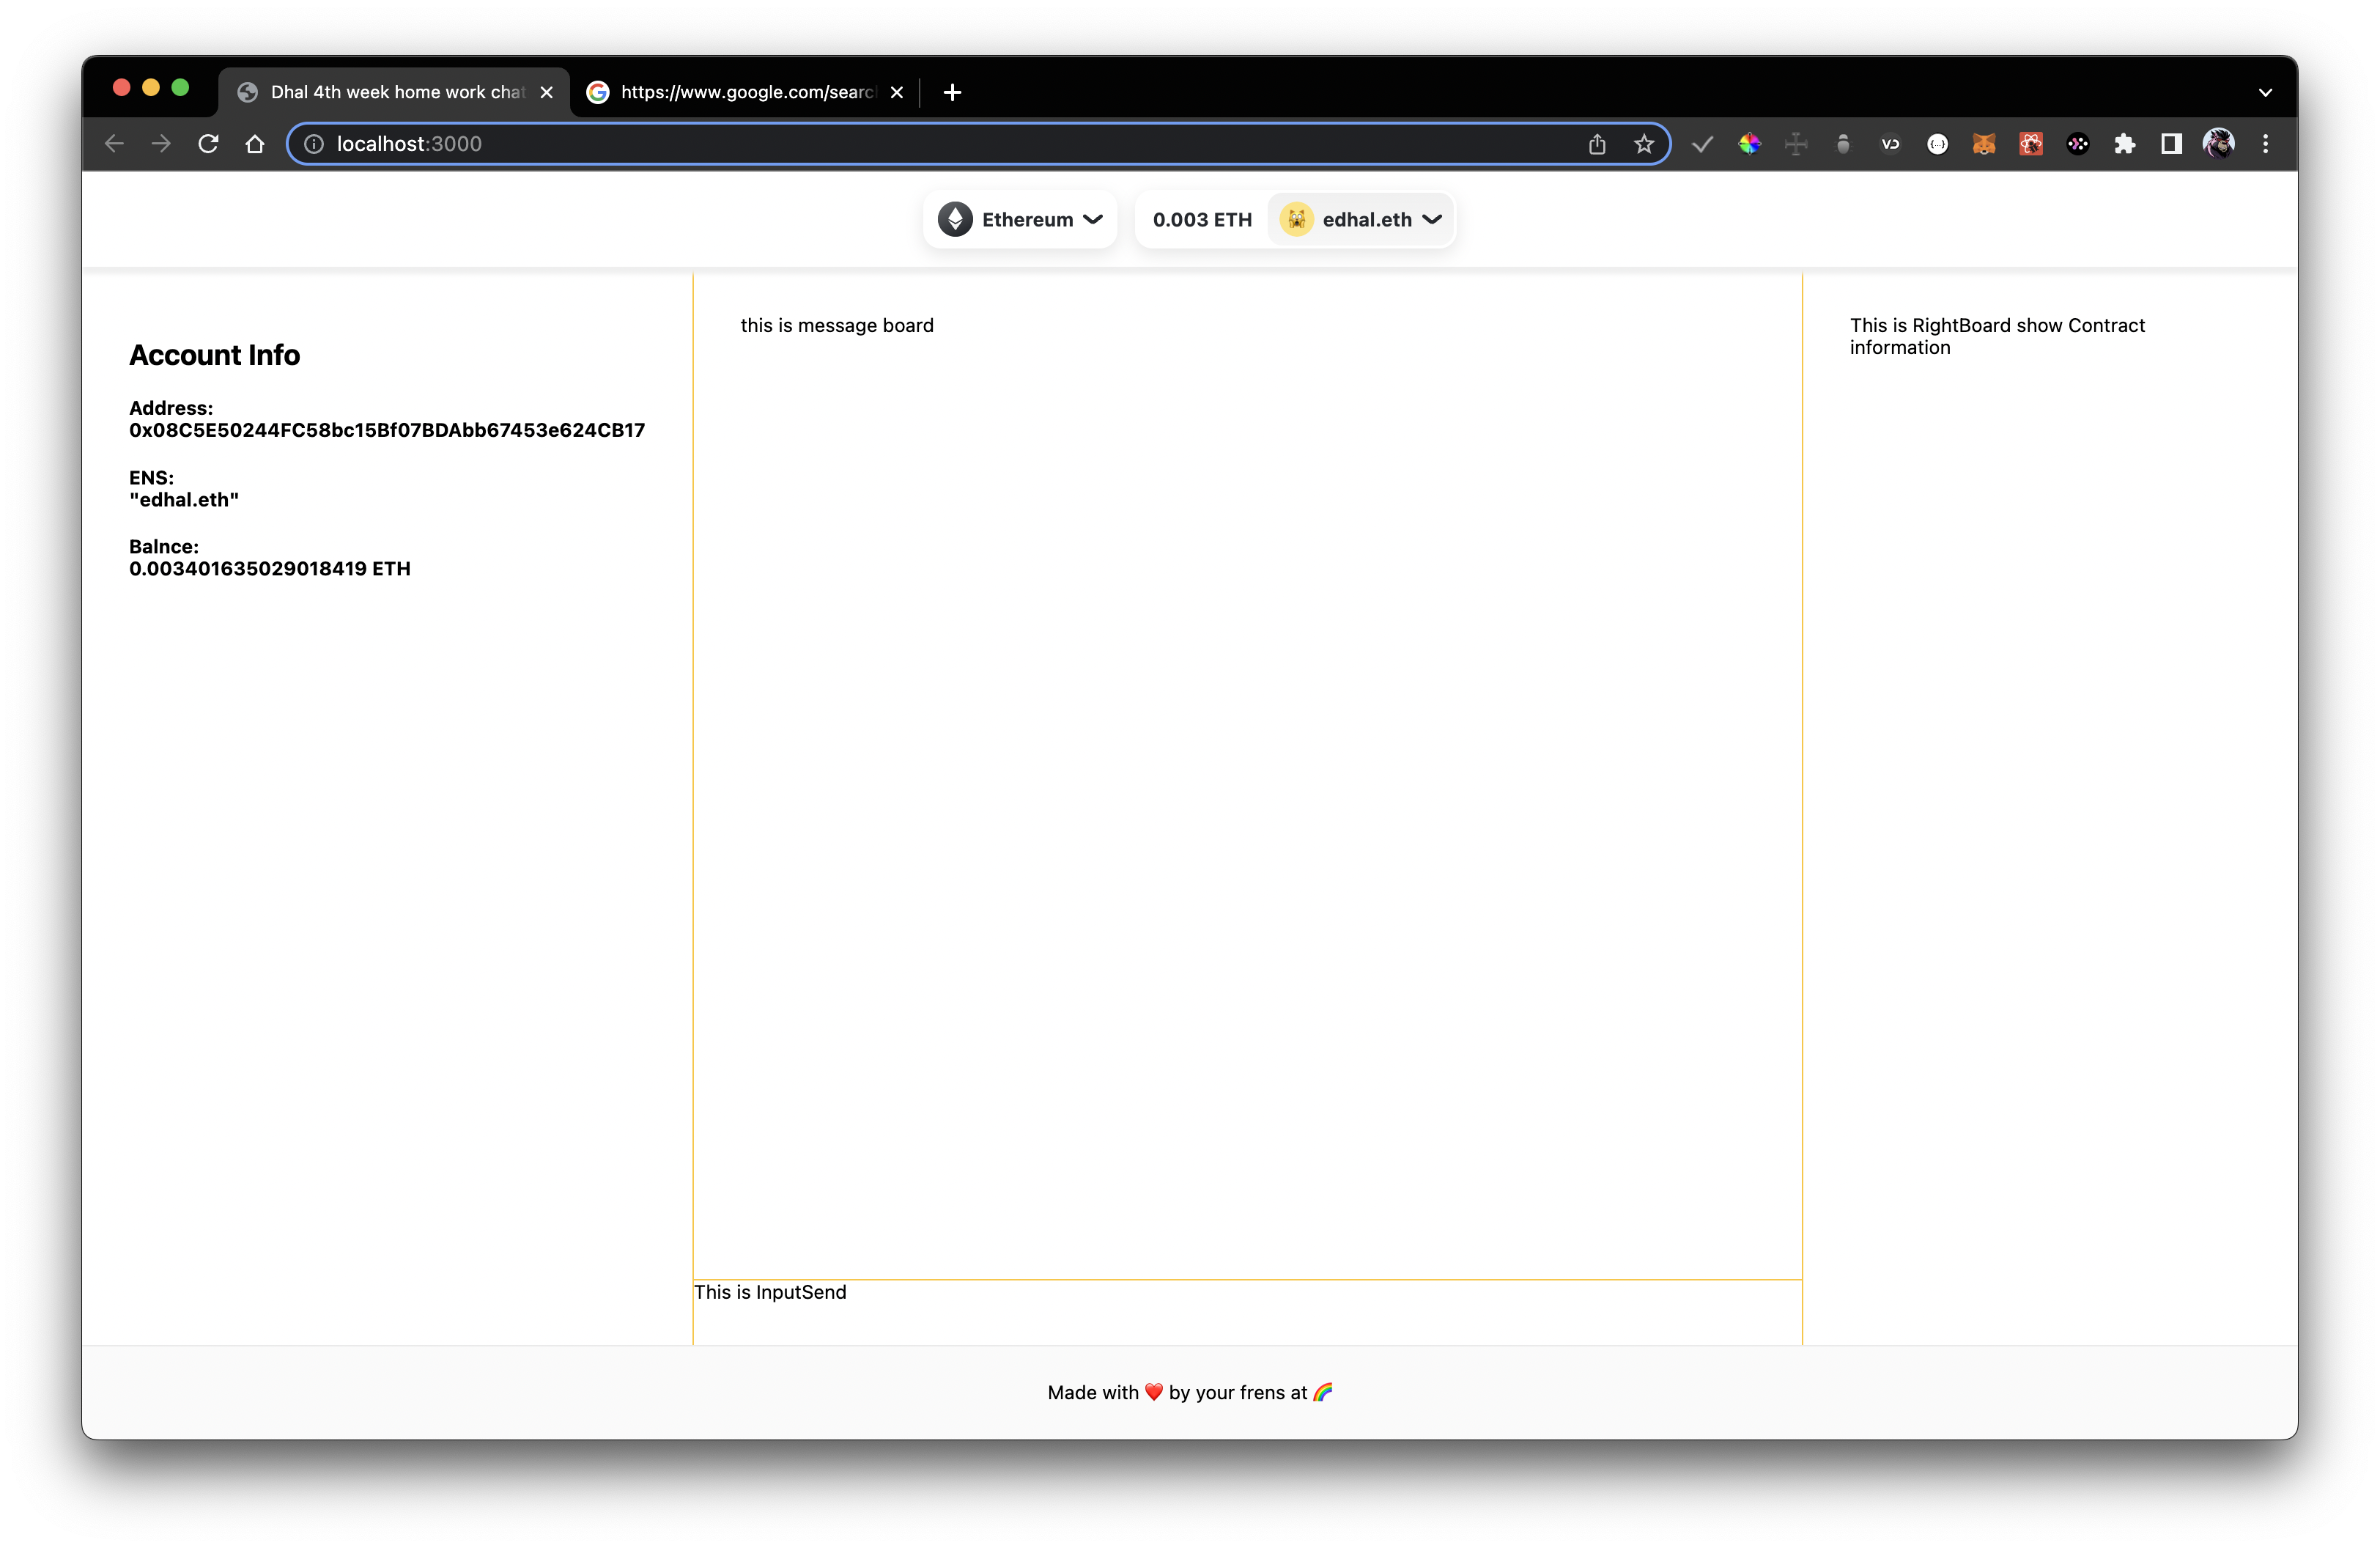This screenshot has height=1548, width=2380.
Task: Bookmark this page with the star
Action: (x=1644, y=144)
